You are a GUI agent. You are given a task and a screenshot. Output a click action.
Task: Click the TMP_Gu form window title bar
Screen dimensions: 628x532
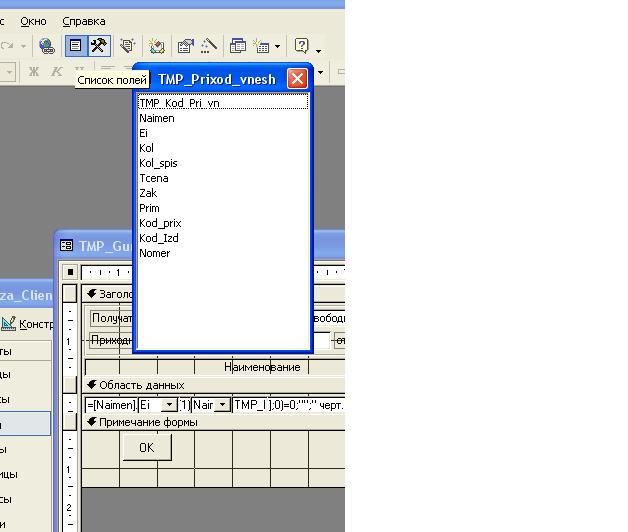(x=199, y=246)
